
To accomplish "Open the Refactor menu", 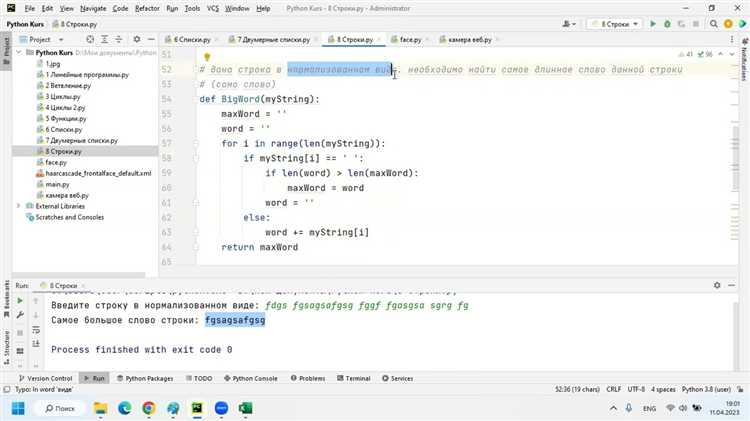I will pos(147,8).
